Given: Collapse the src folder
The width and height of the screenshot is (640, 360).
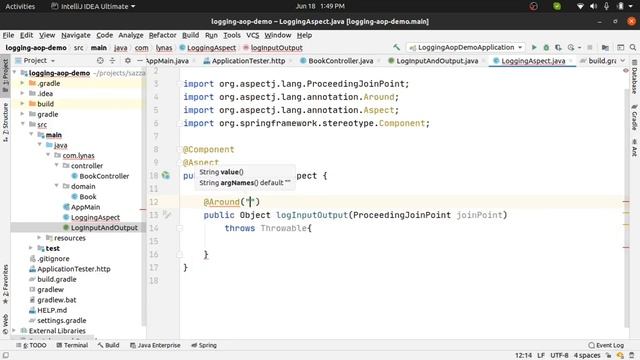Looking at the screenshot, I should point(22,124).
